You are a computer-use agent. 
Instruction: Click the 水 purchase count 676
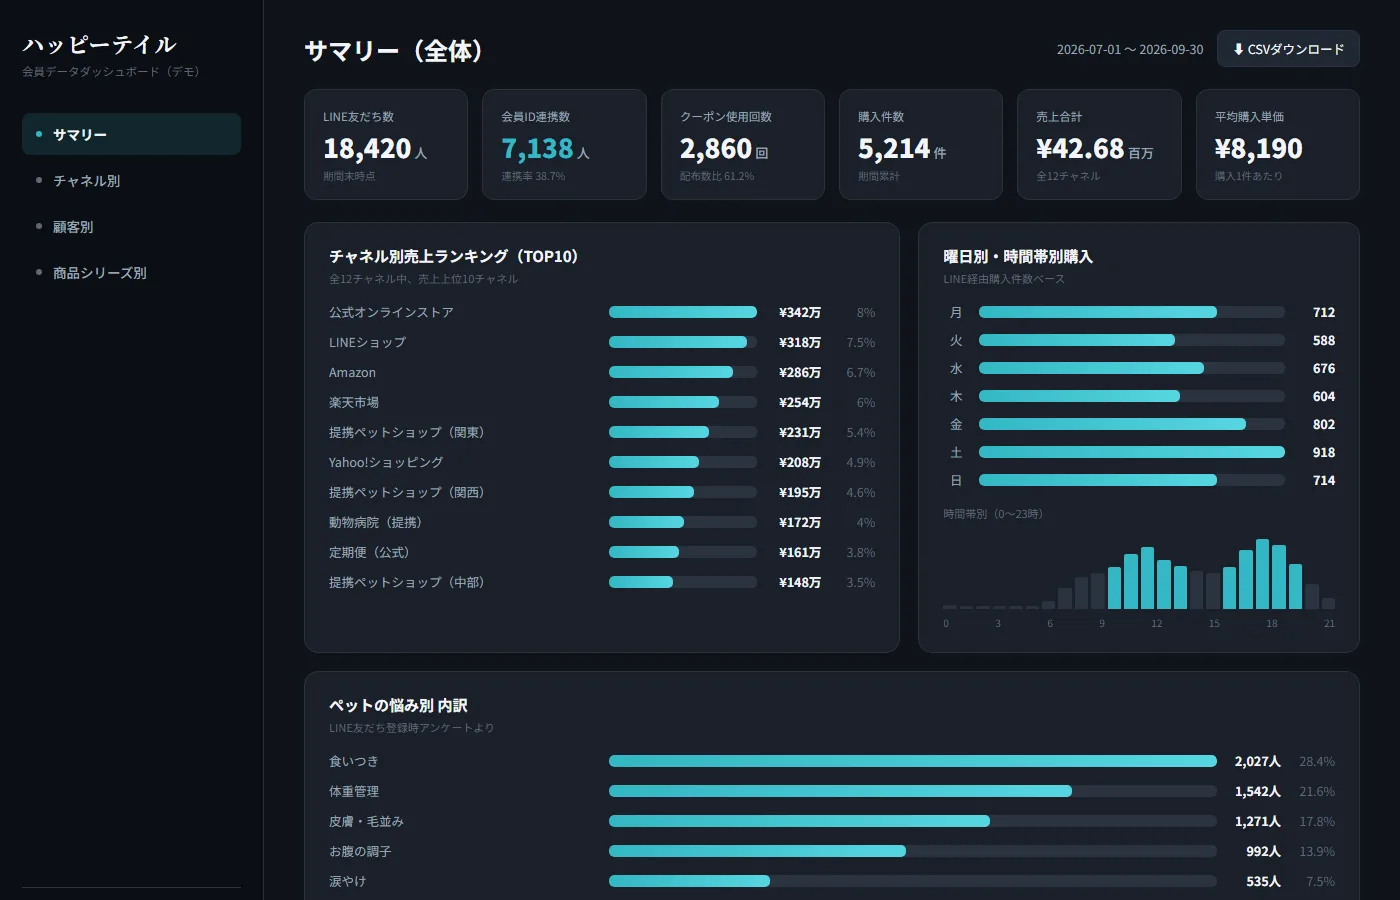point(1324,368)
